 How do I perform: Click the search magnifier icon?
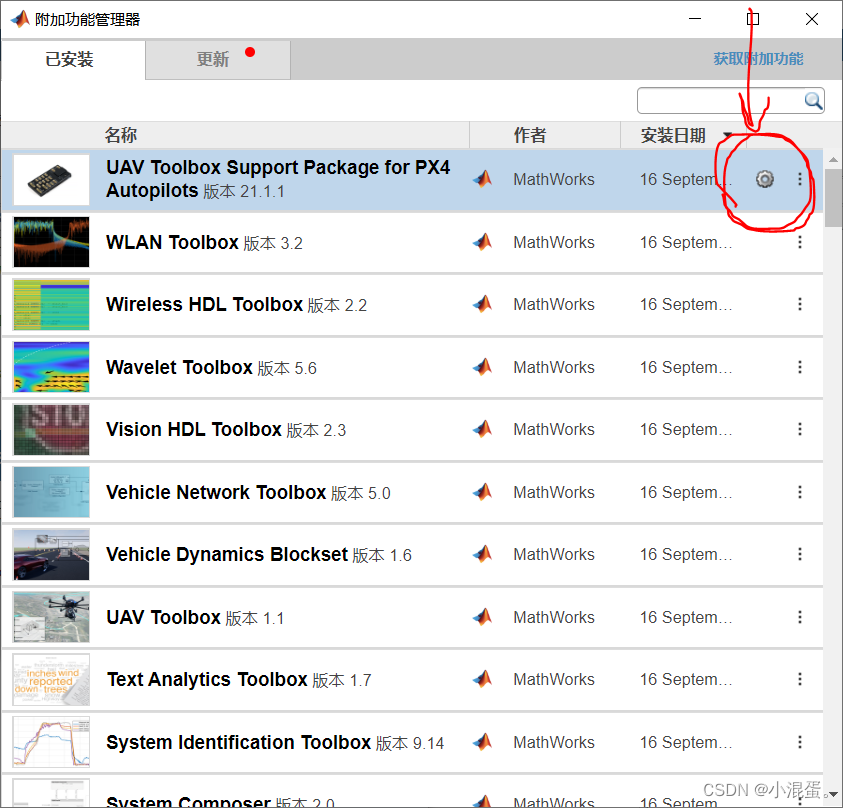[813, 101]
